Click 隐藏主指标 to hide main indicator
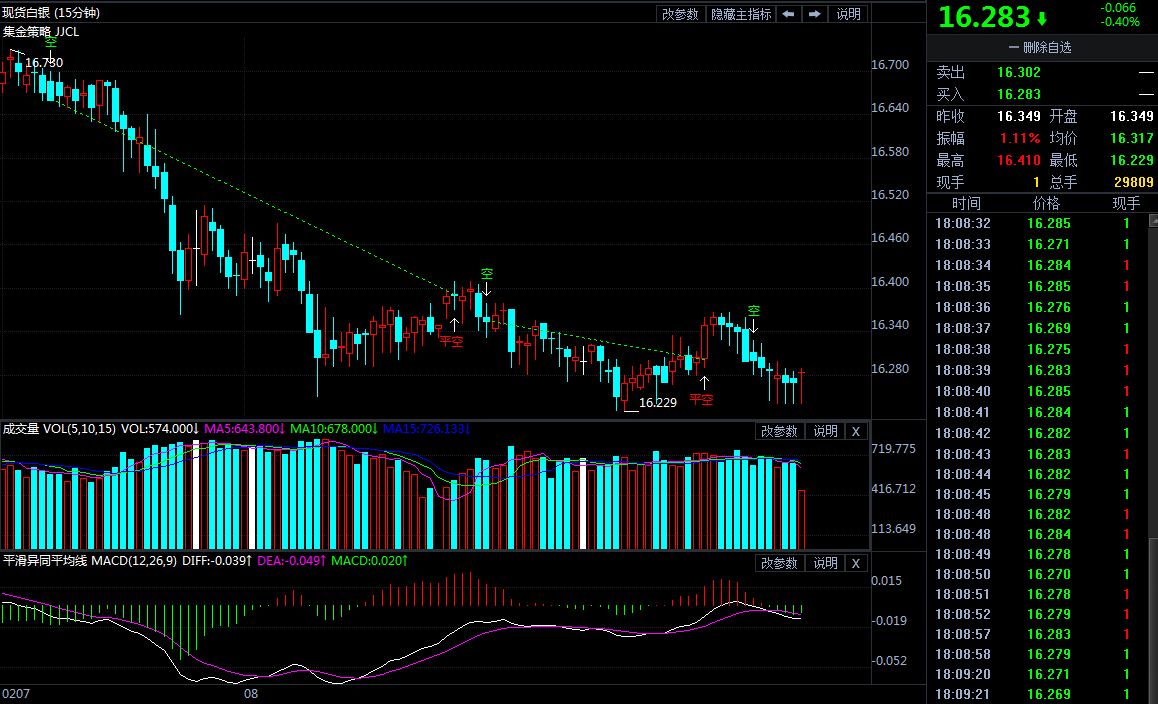Viewport: 1158px width, 704px height. pos(741,14)
